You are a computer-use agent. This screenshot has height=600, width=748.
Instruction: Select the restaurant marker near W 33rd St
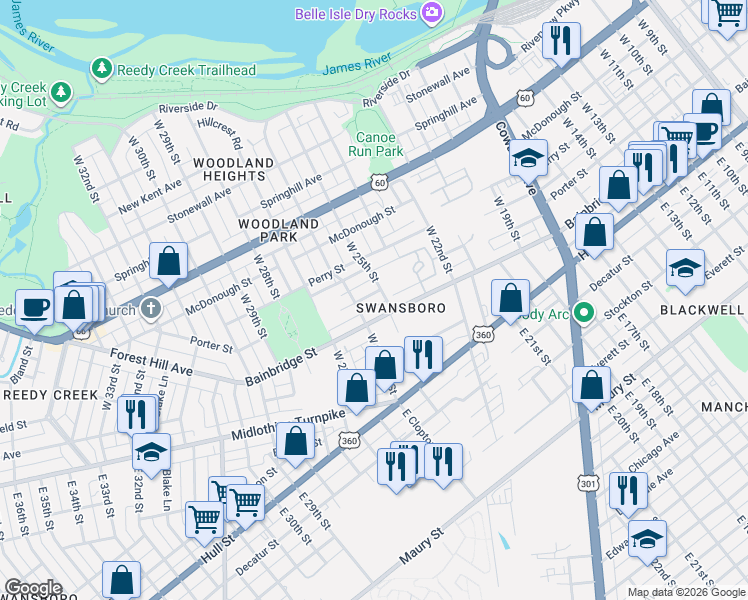tap(136, 417)
